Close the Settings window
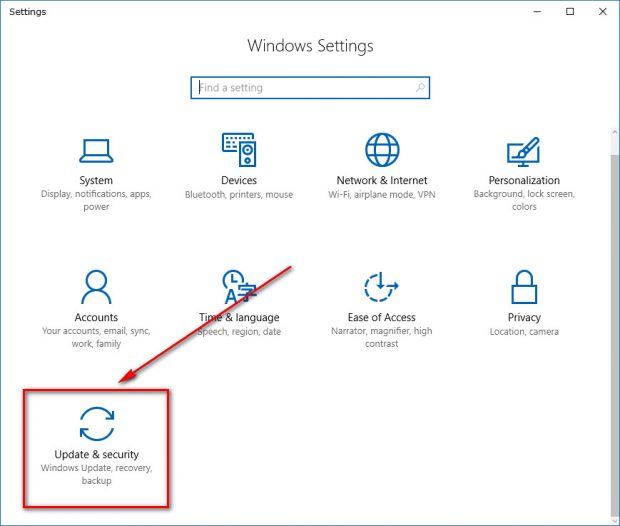Image resolution: width=620 pixels, height=526 pixels. click(603, 11)
